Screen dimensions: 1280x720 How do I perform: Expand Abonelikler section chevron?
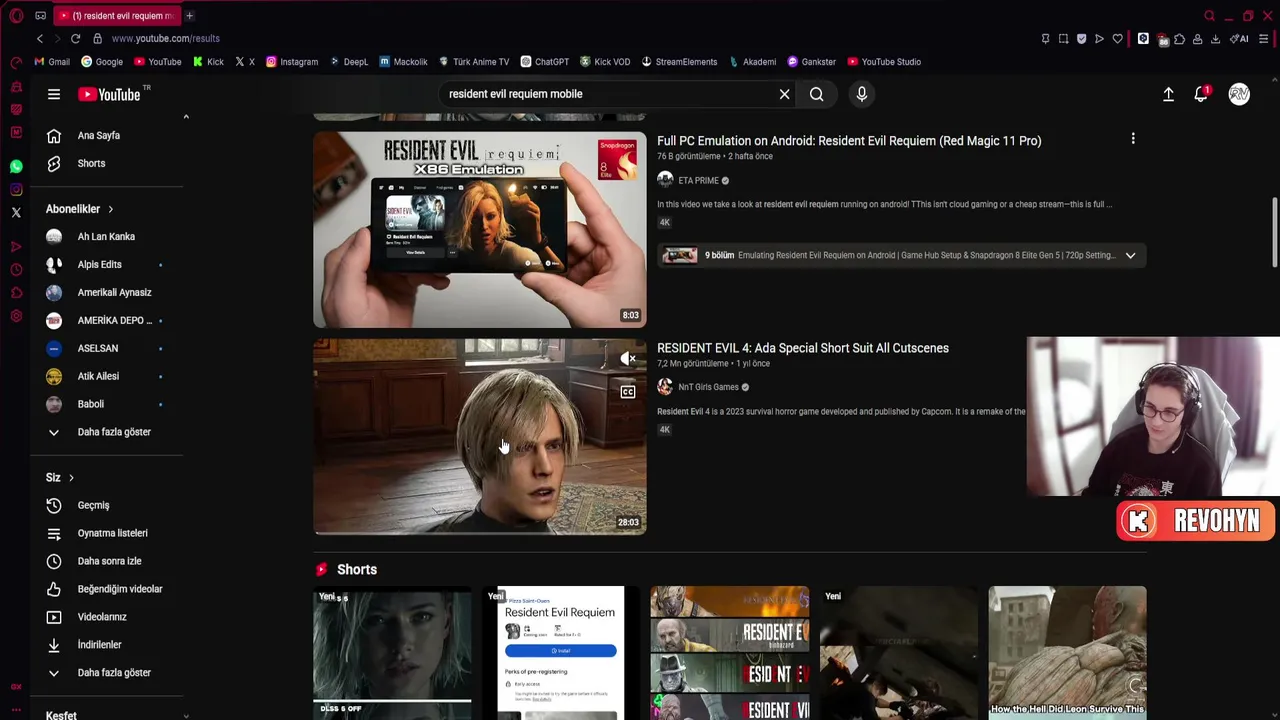click(x=110, y=209)
